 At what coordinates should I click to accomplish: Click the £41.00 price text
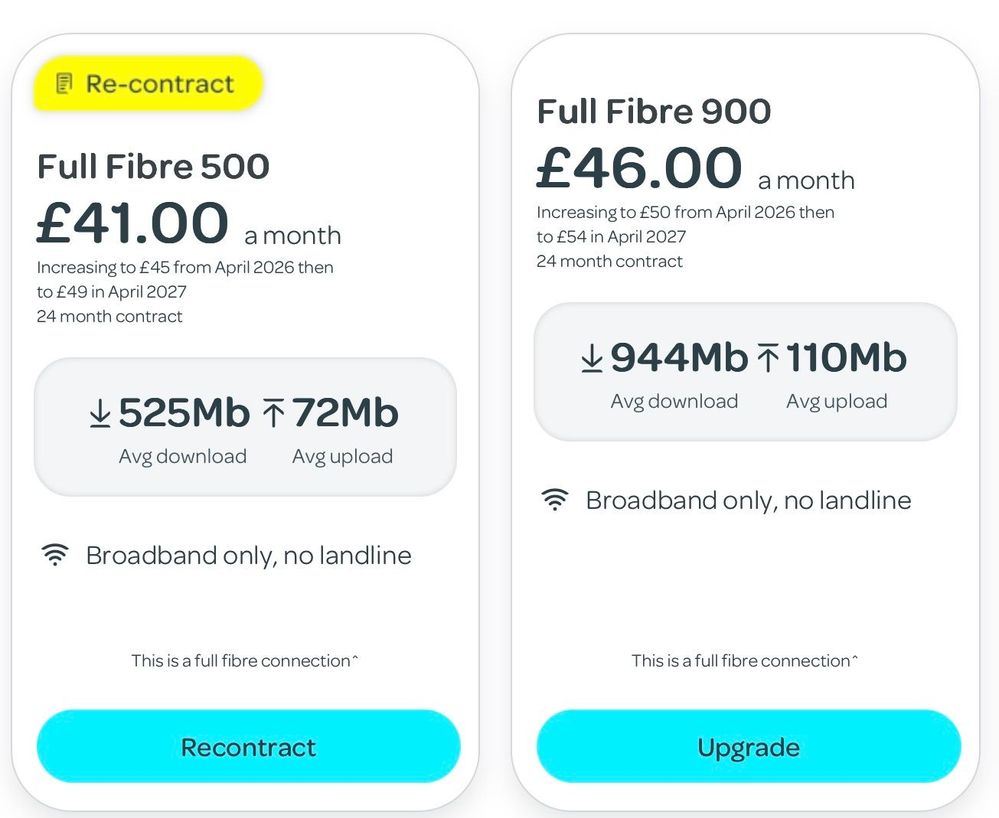pyautogui.click(x=132, y=223)
